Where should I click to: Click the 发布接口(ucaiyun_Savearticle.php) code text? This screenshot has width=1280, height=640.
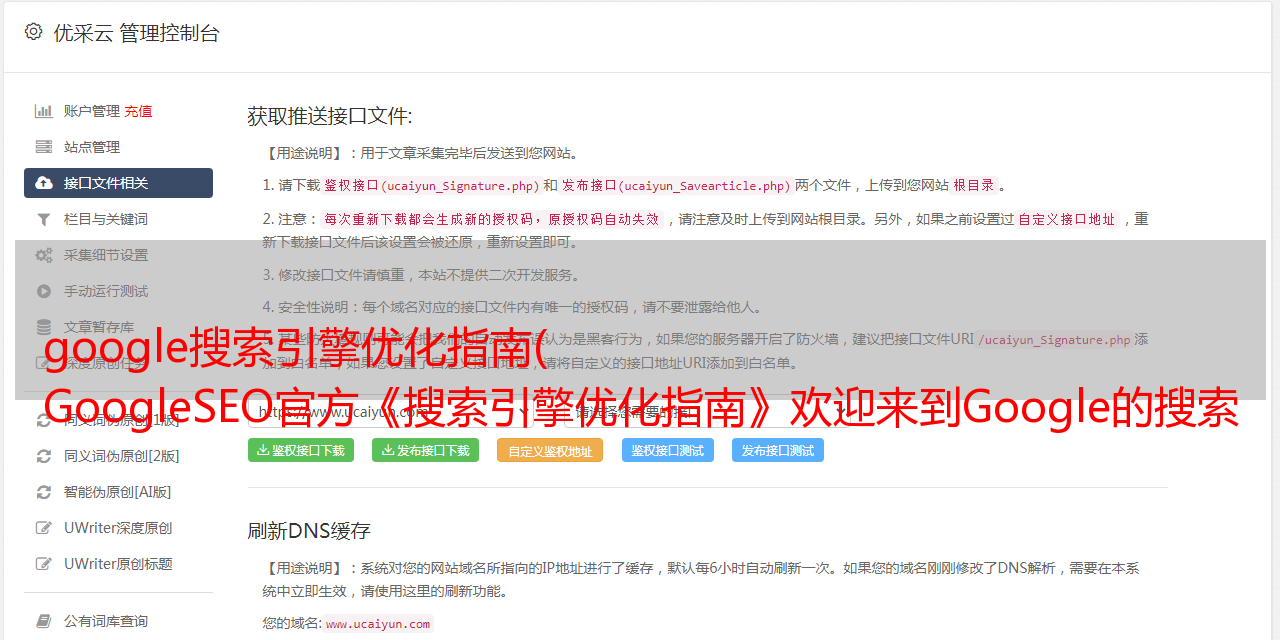pyautogui.click(x=676, y=185)
